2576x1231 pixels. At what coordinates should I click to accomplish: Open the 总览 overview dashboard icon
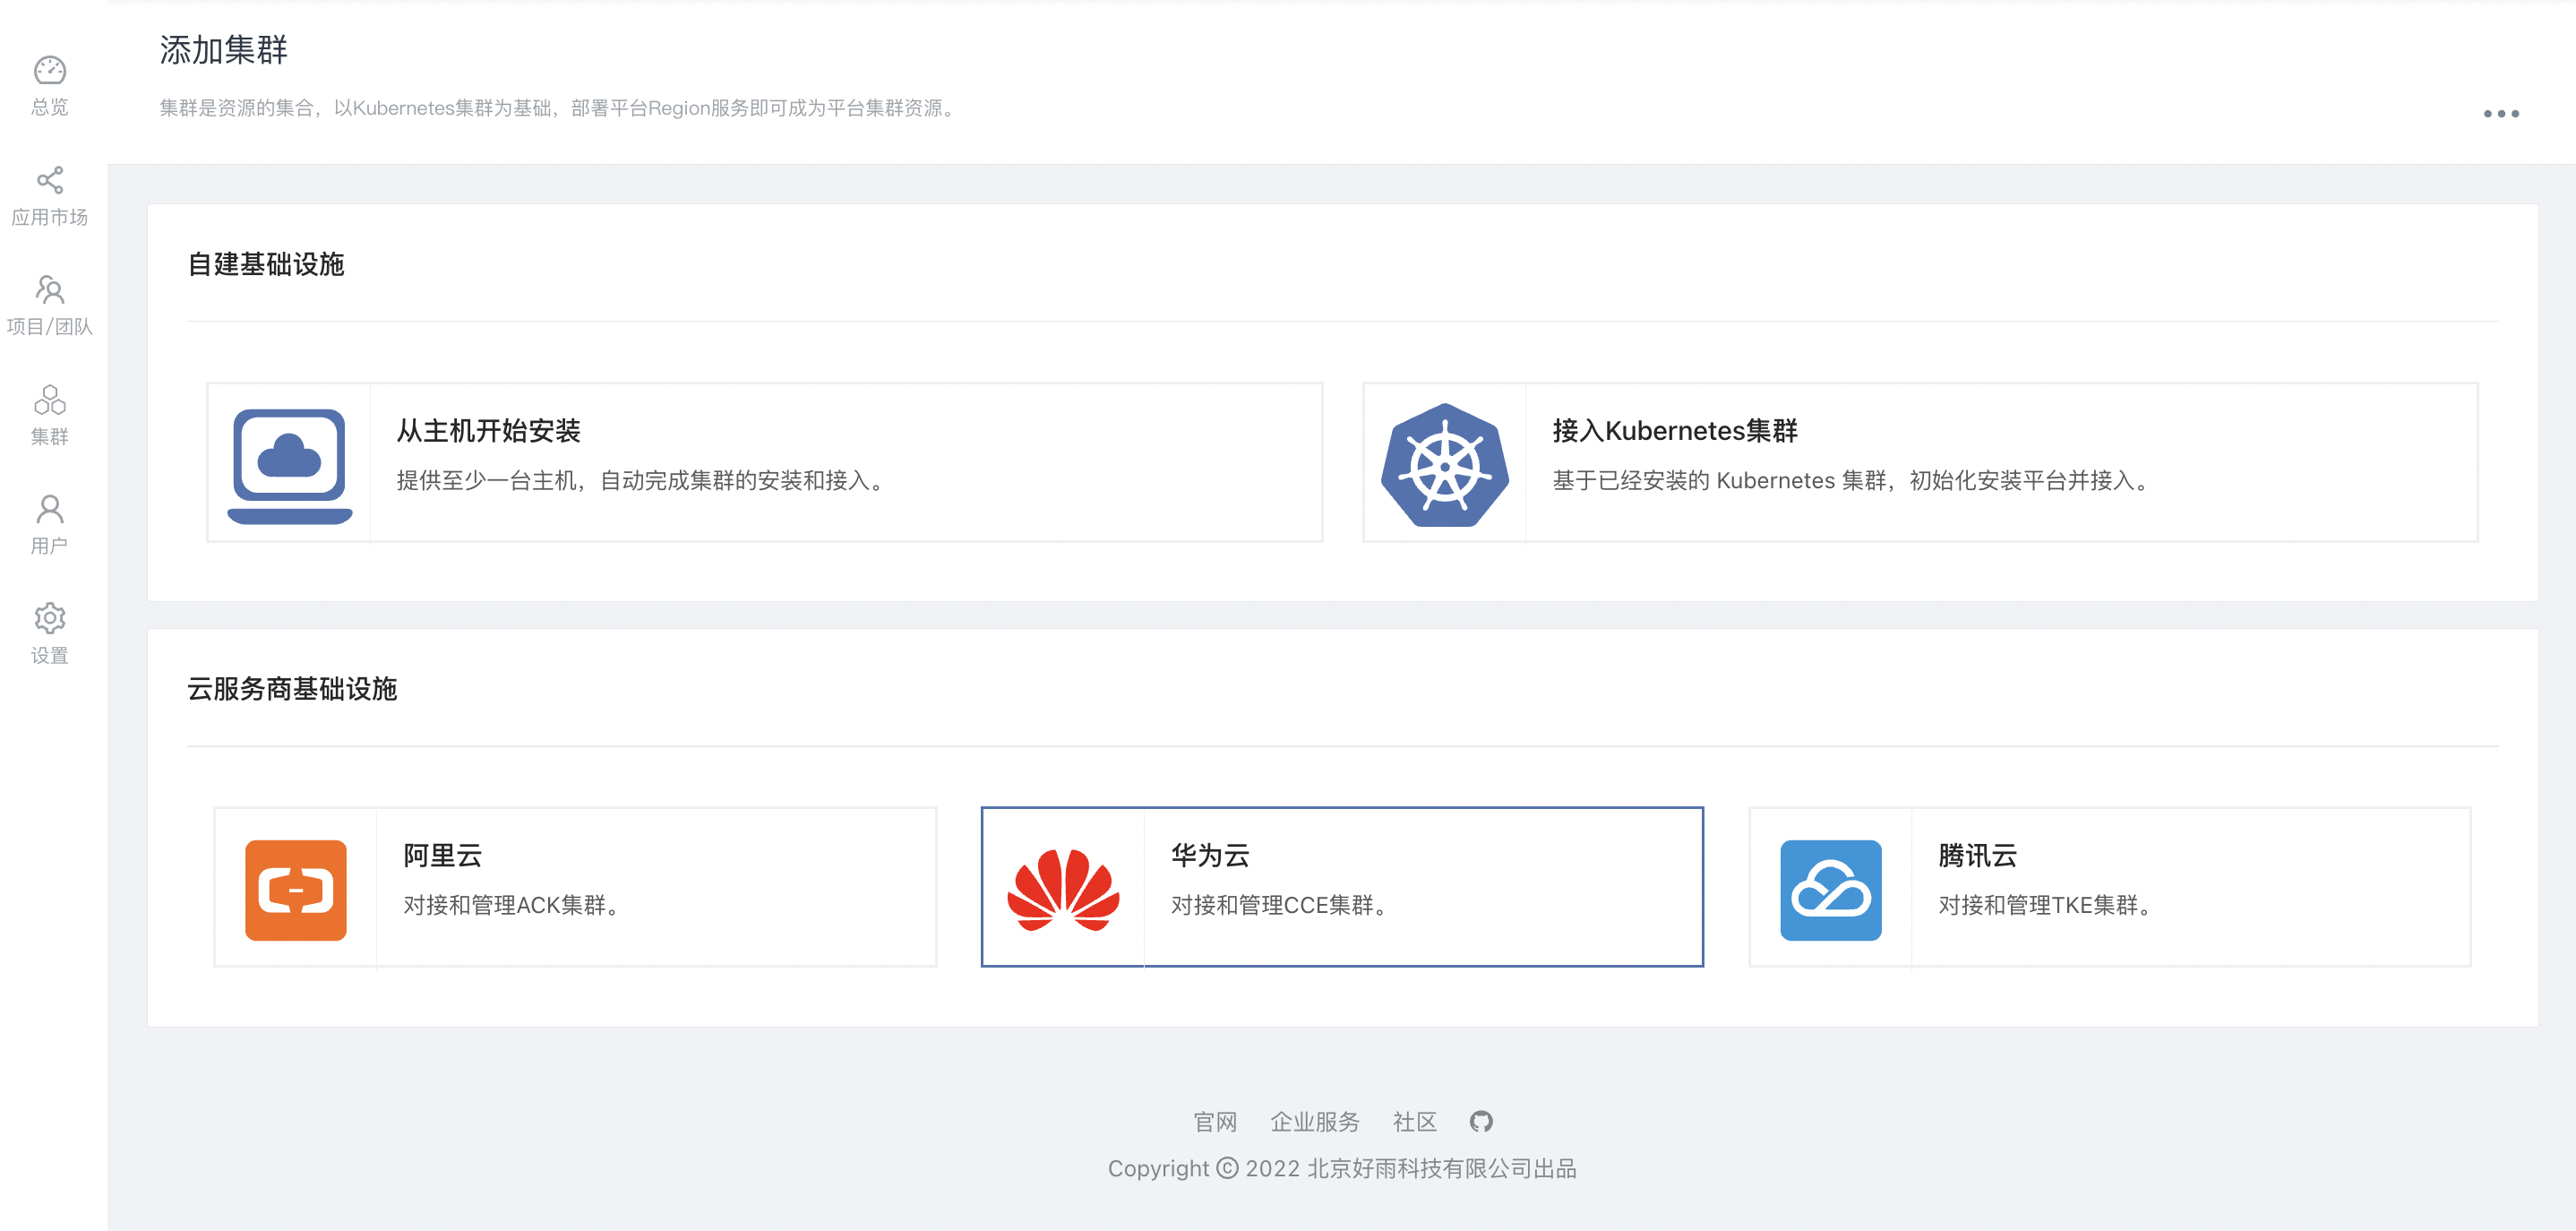[x=50, y=70]
